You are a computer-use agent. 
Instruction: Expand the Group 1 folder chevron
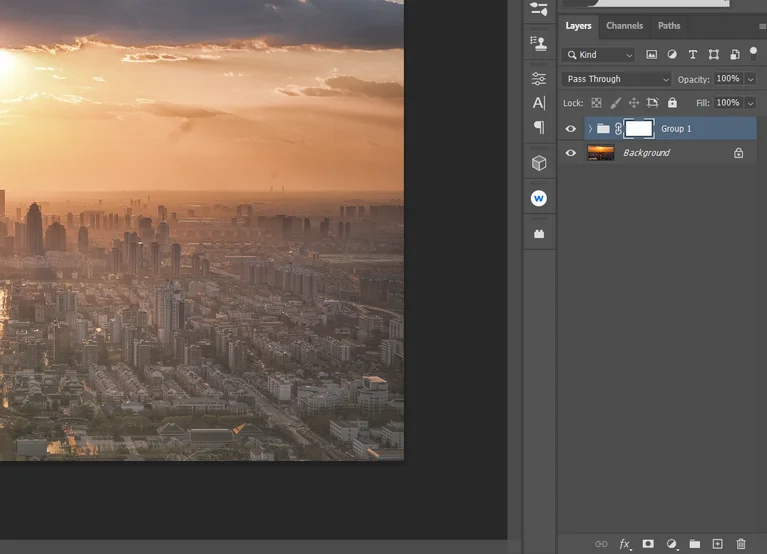tap(590, 129)
